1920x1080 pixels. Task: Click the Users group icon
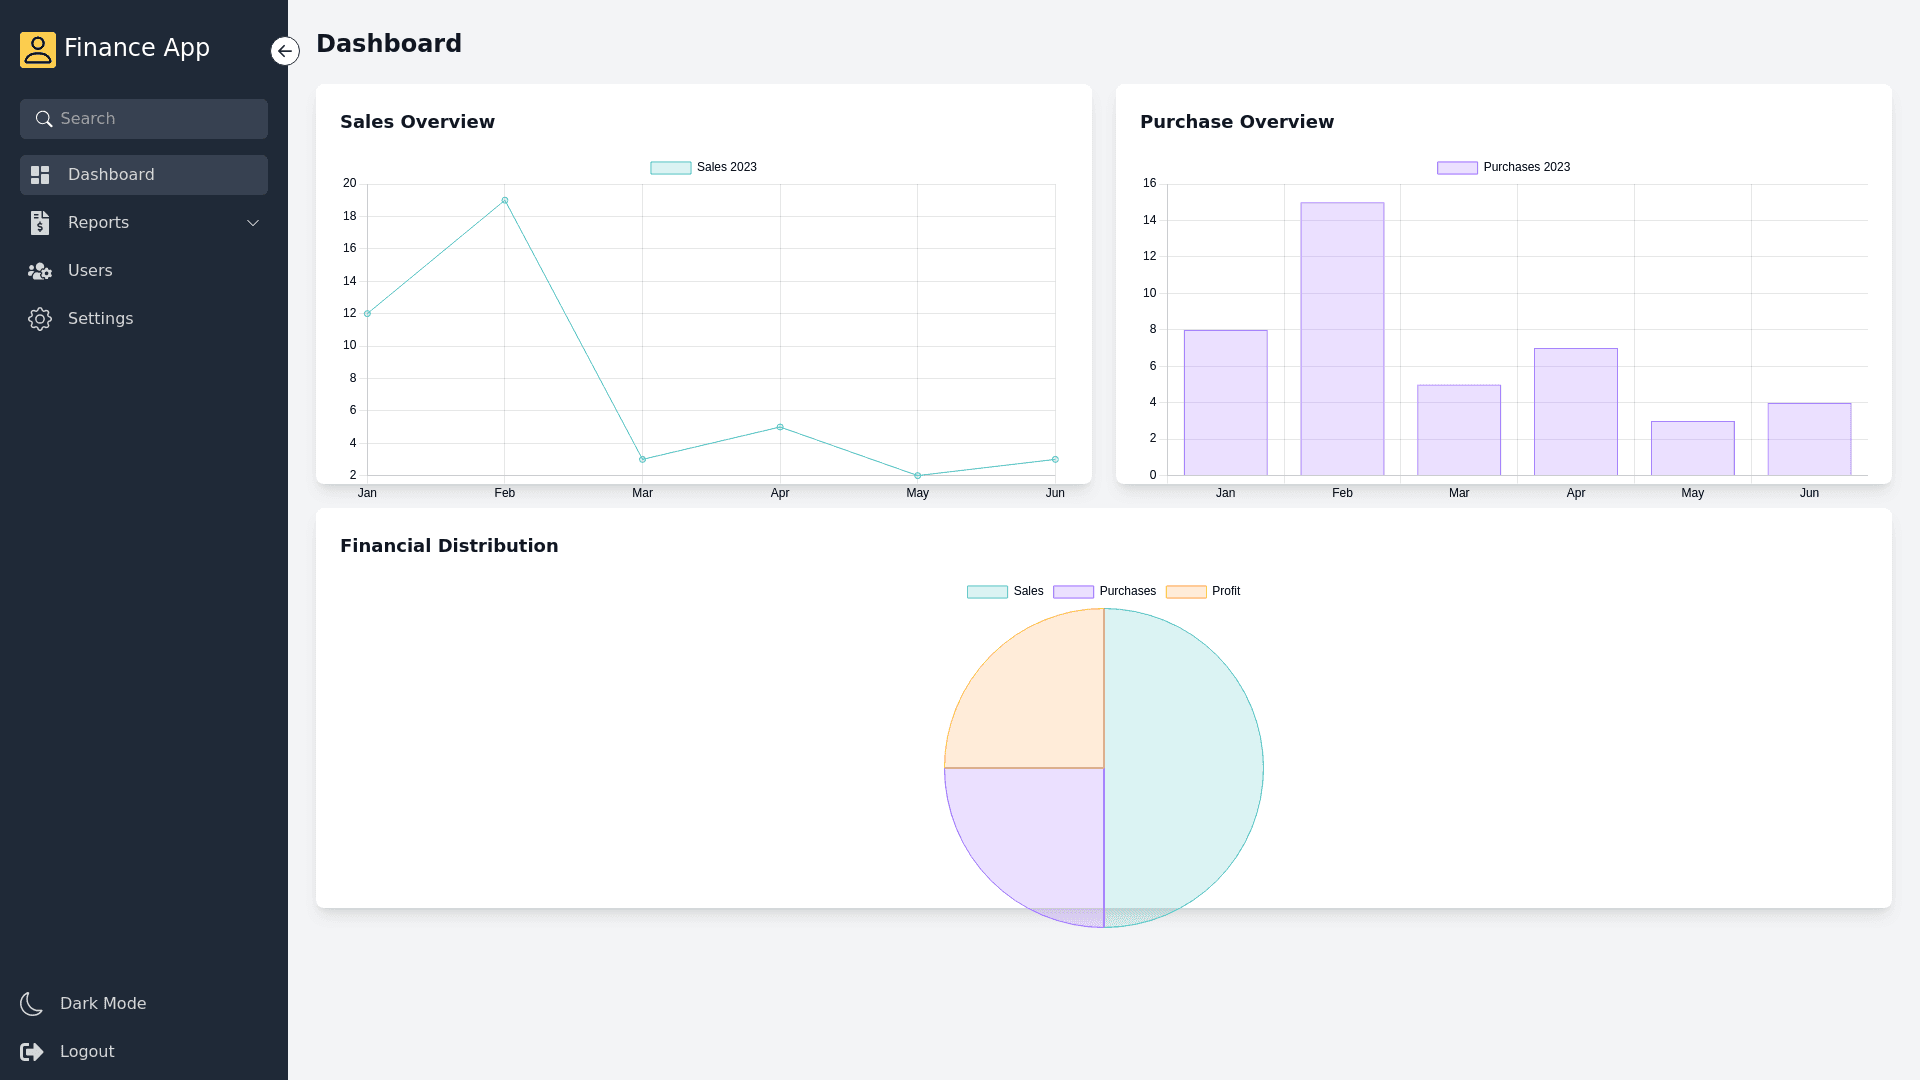40,271
